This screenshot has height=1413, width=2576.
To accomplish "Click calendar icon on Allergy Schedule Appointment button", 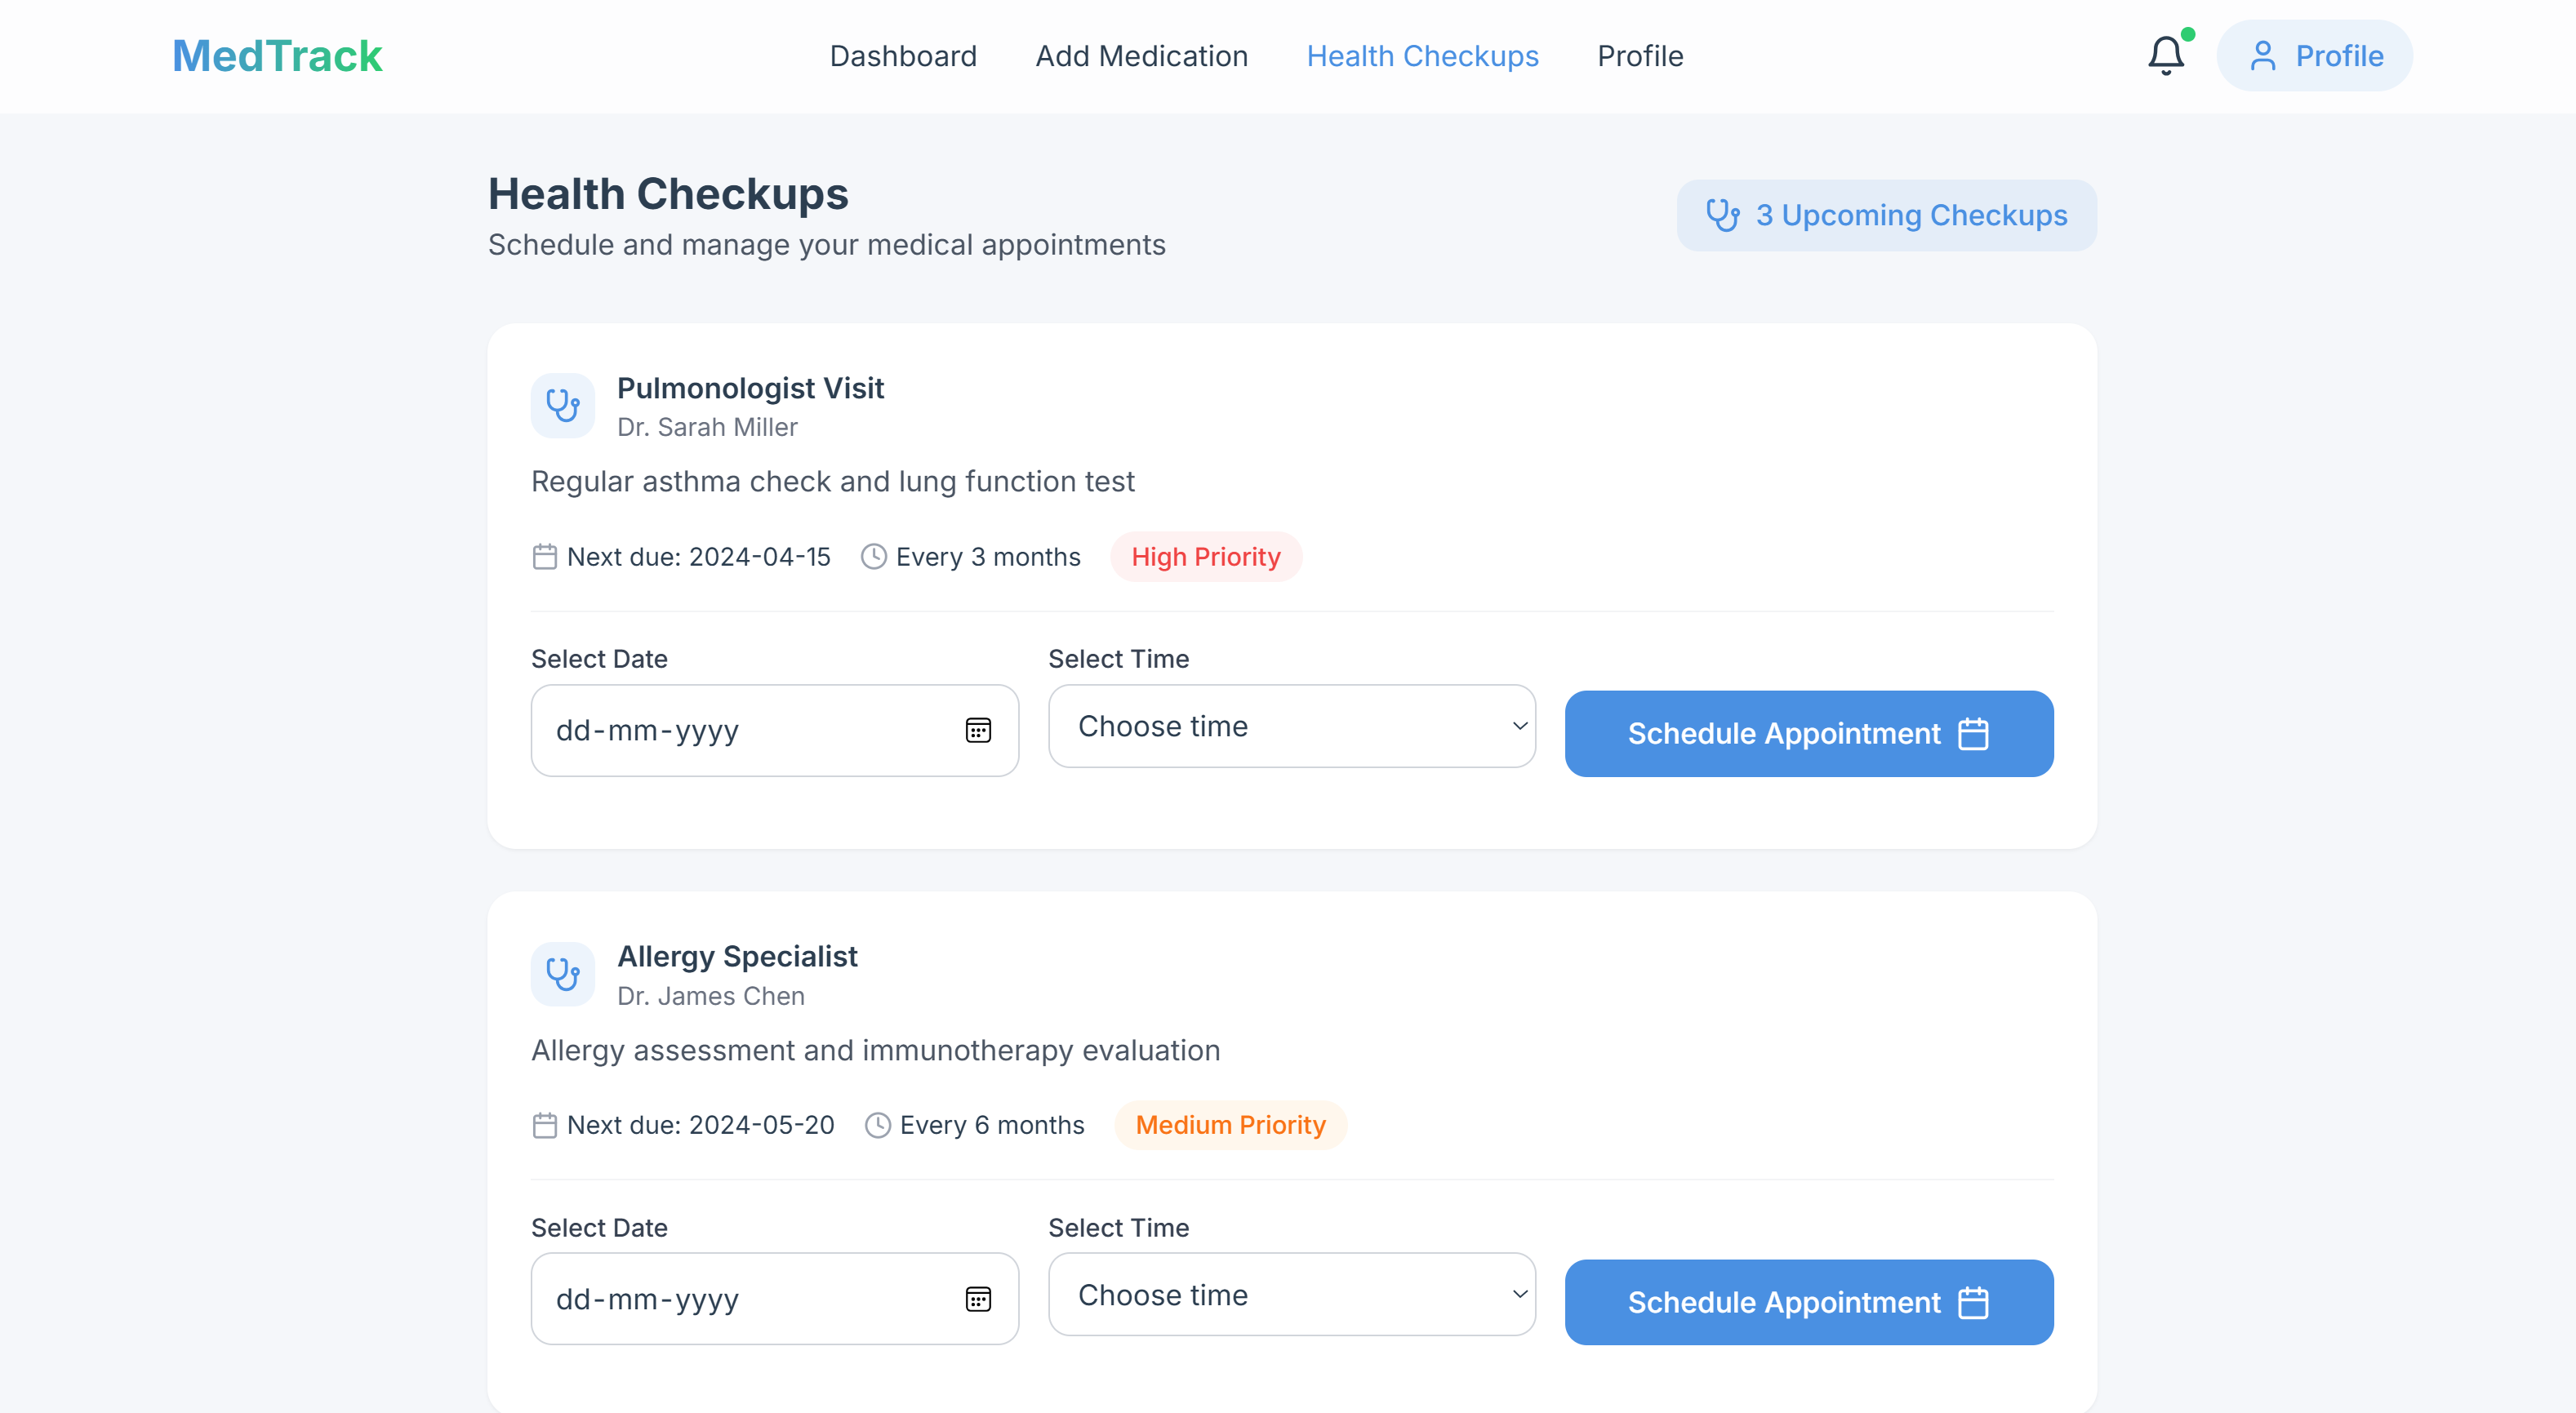I will (x=1973, y=1303).
